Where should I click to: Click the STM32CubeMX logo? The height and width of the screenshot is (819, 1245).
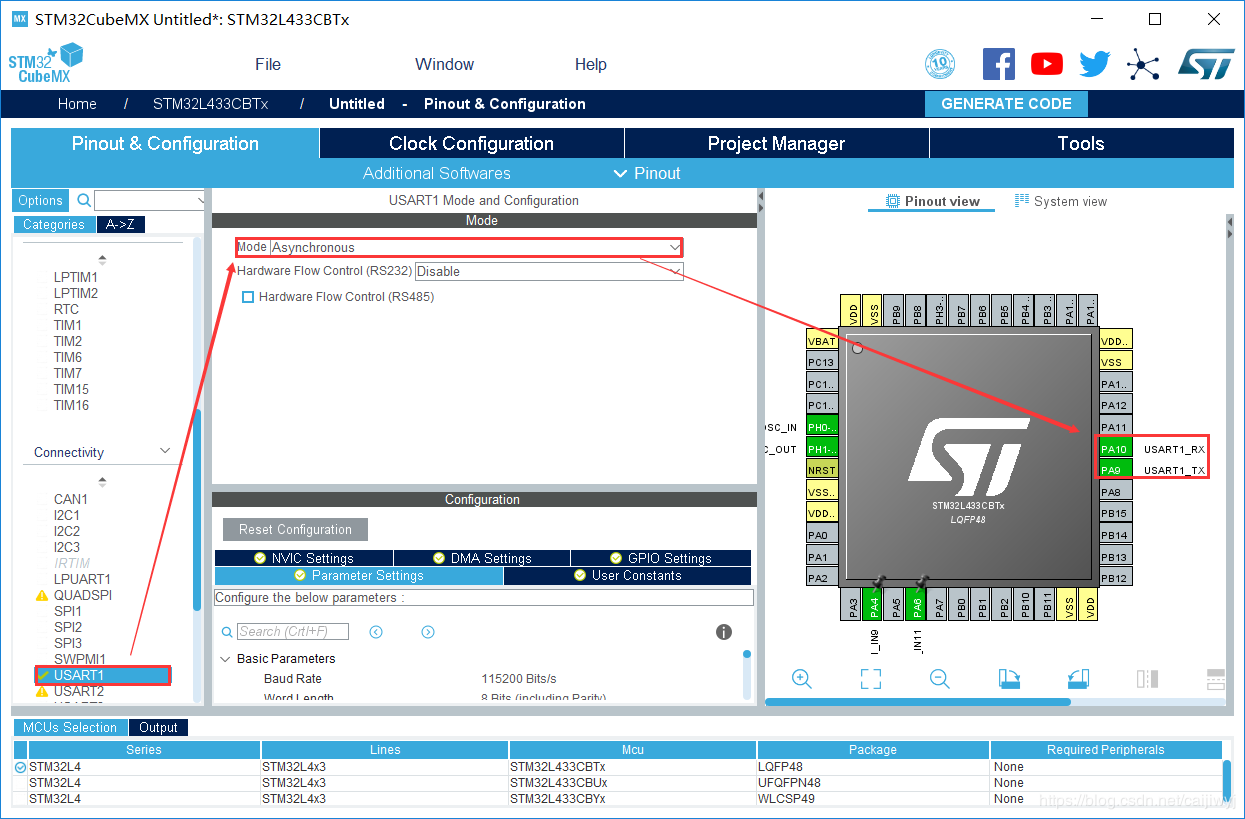tap(46, 63)
